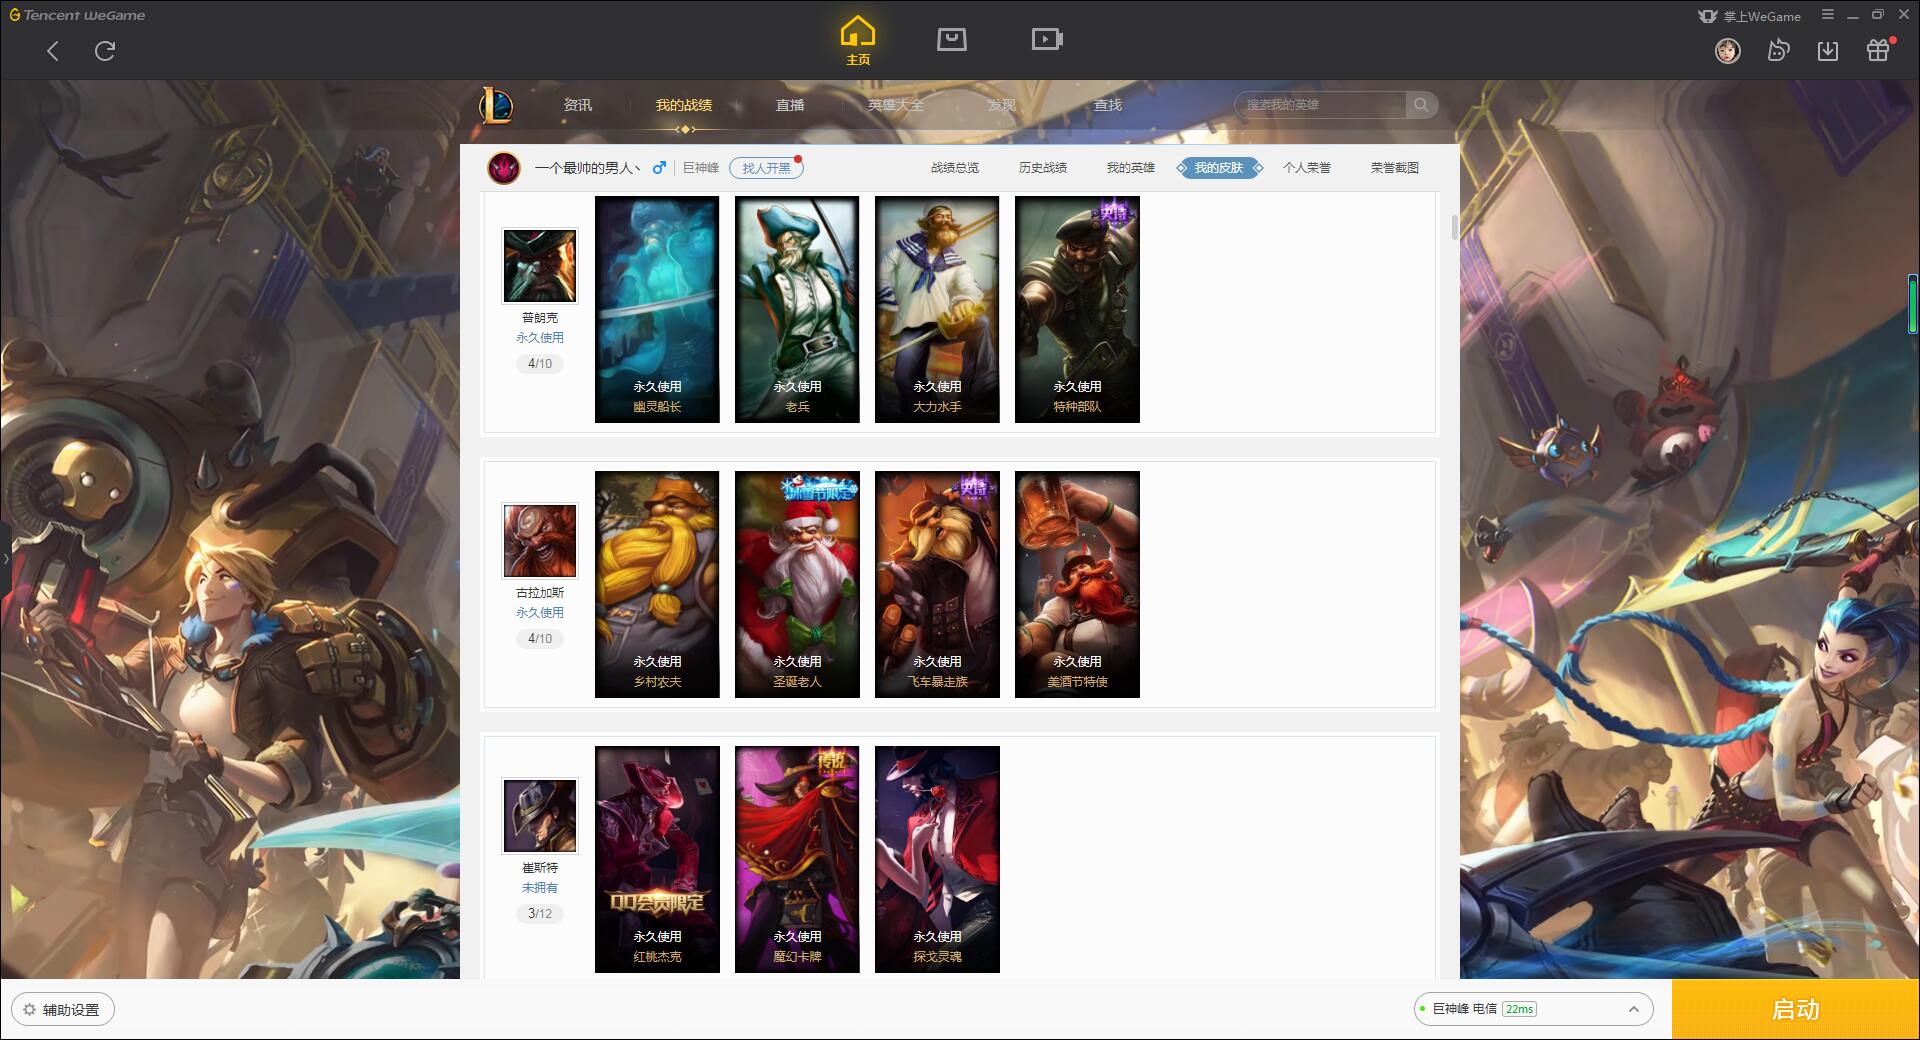Screen dimensions: 1920x1040
Task: Switch to 我的英雄 sub-tab
Action: [1131, 168]
